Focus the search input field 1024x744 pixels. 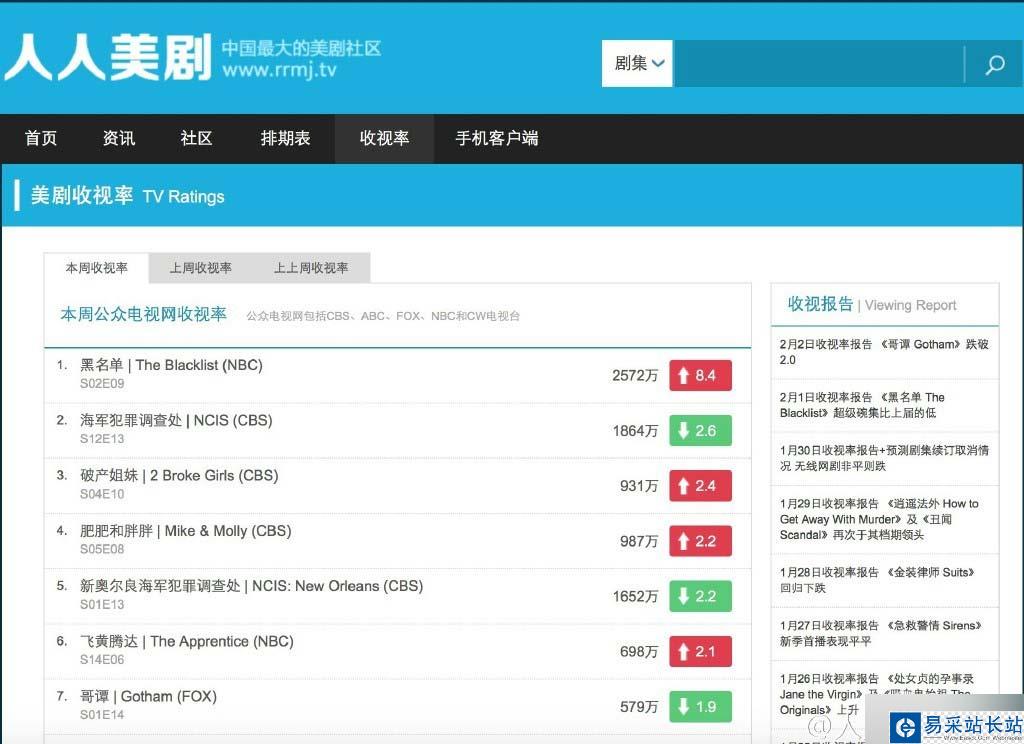(819, 63)
